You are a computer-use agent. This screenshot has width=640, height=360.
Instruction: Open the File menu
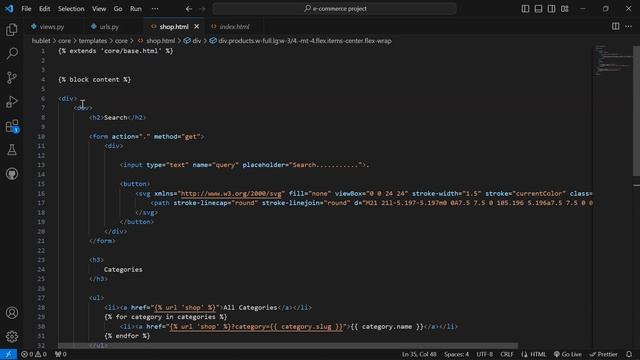[26, 9]
